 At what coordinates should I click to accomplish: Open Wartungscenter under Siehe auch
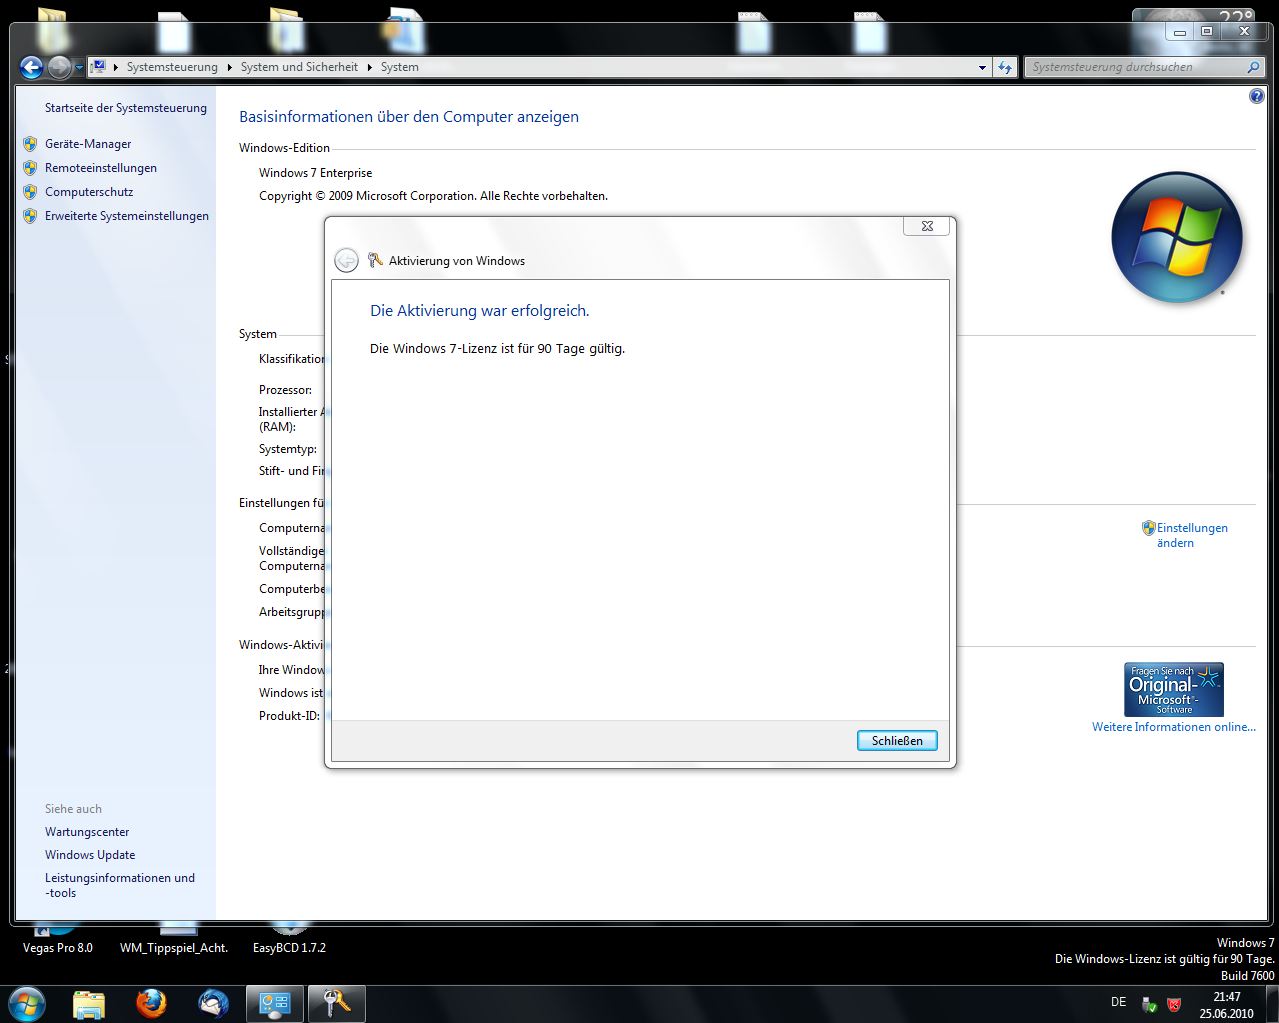[x=87, y=832]
